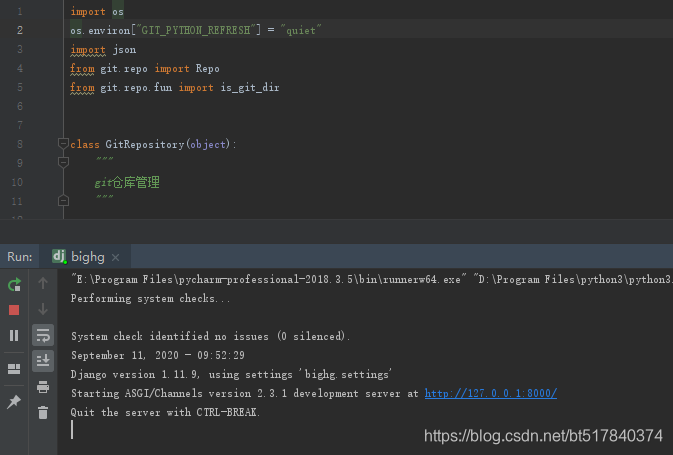The height and width of the screenshot is (455, 673).
Task: Restore run panel layout
Action: [14, 369]
